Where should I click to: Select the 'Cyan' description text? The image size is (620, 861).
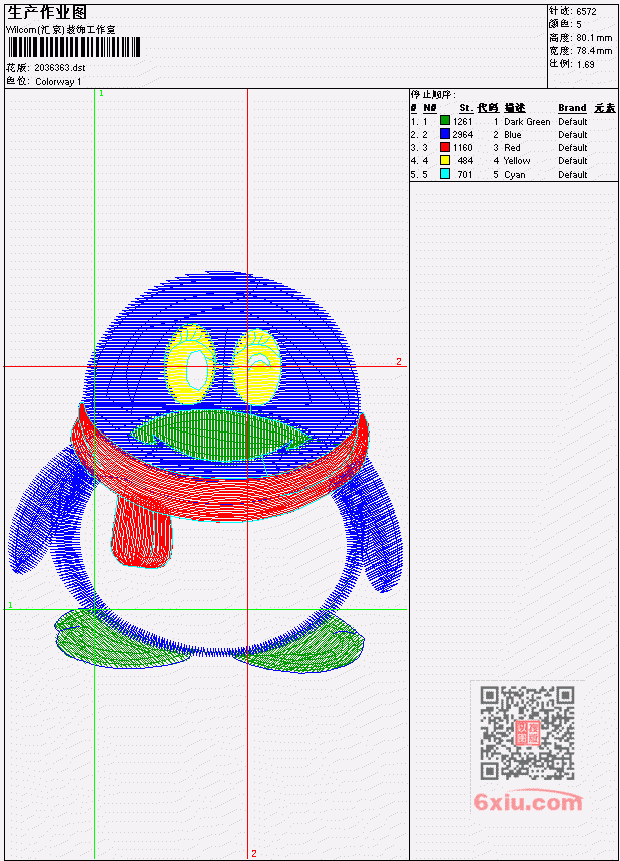pyautogui.click(x=515, y=175)
